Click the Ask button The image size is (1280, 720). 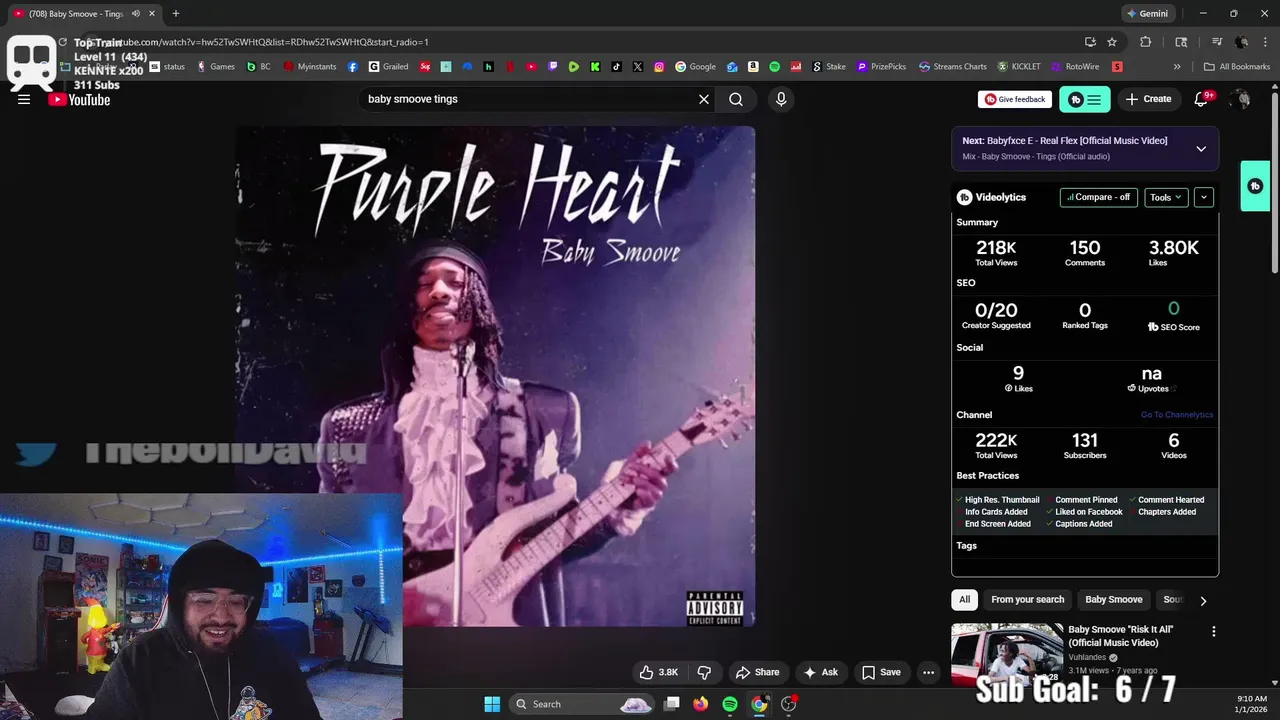click(820, 672)
